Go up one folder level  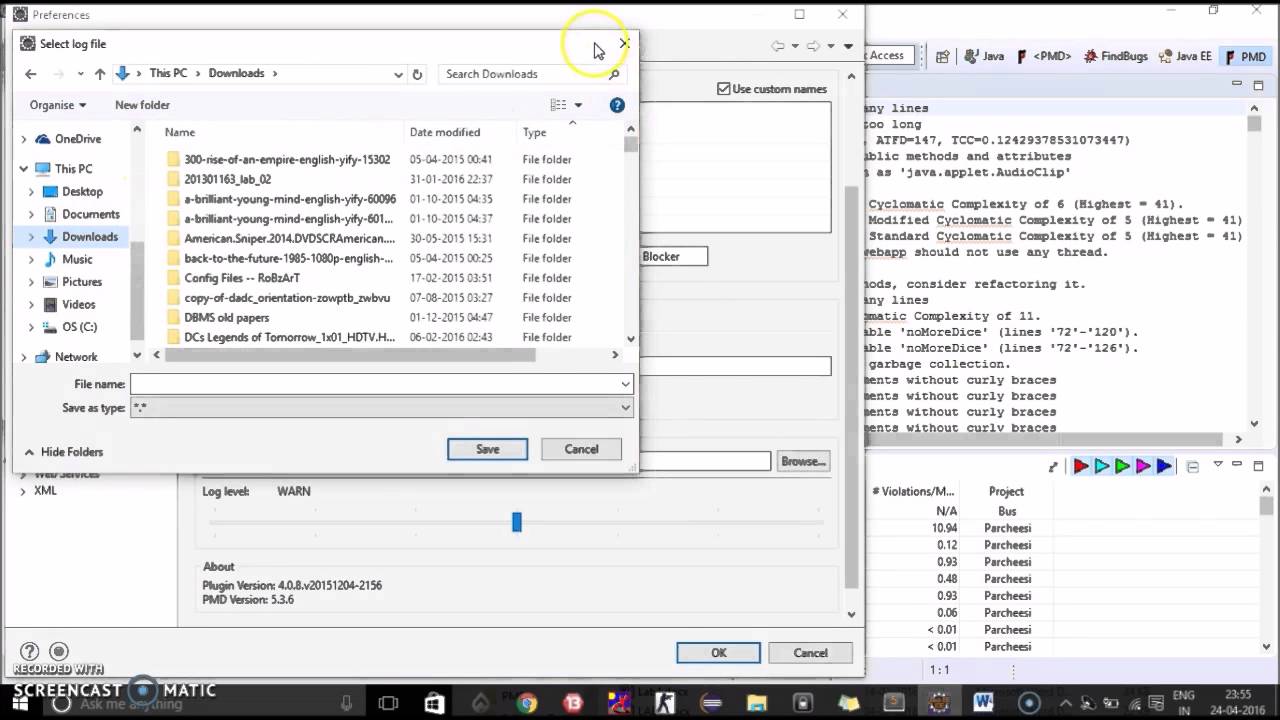tap(100, 74)
